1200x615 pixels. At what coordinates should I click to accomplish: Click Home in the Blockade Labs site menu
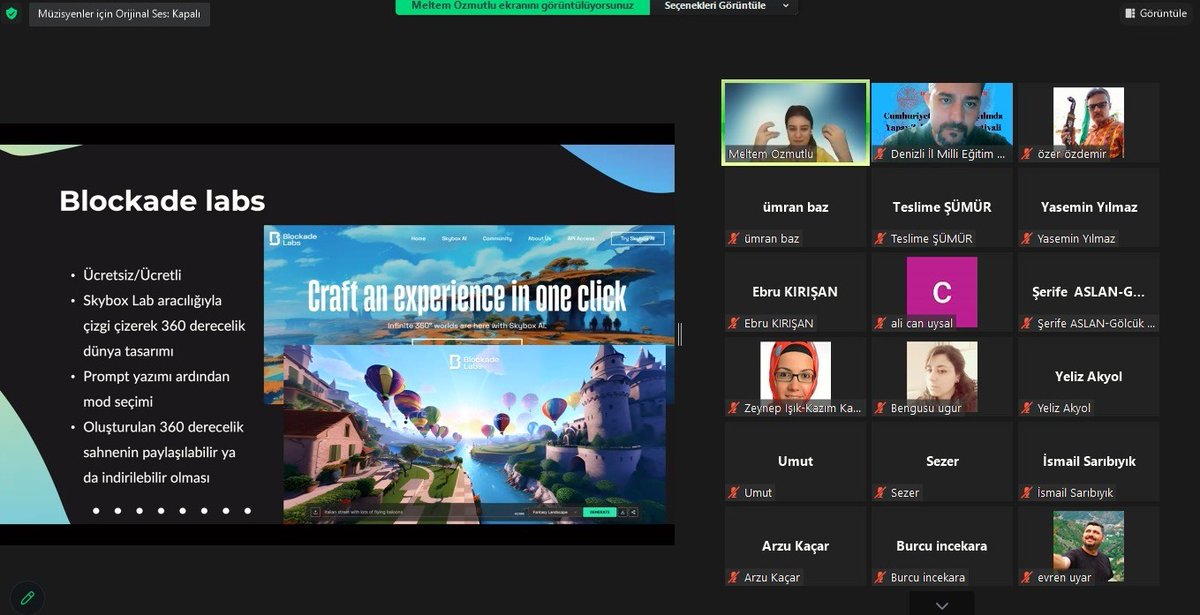coord(418,238)
